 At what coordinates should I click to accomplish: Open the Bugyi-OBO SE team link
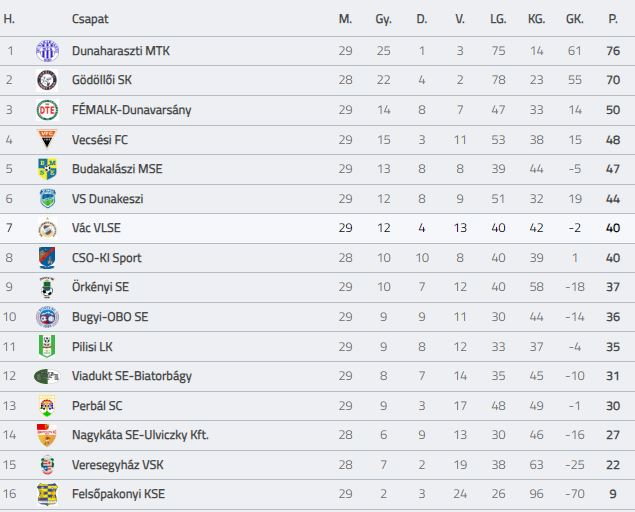(x=110, y=317)
